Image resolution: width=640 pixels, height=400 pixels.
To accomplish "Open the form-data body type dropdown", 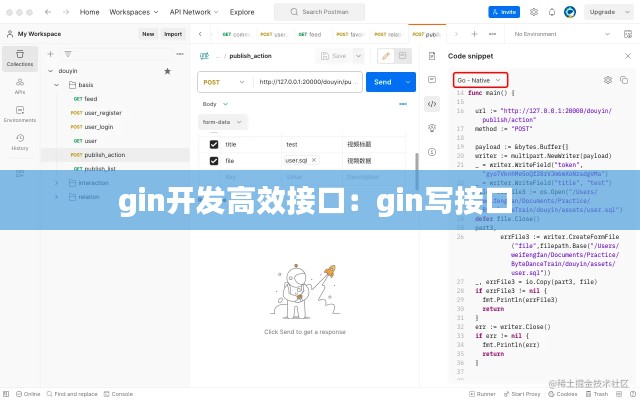I will coord(222,122).
